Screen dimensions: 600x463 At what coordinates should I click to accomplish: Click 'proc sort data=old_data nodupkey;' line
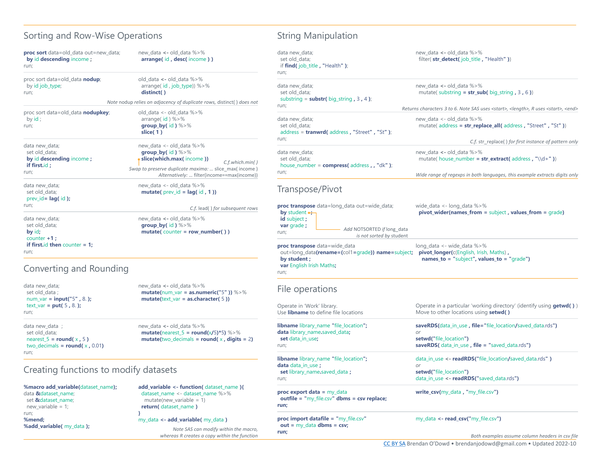(x=67, y=112)
